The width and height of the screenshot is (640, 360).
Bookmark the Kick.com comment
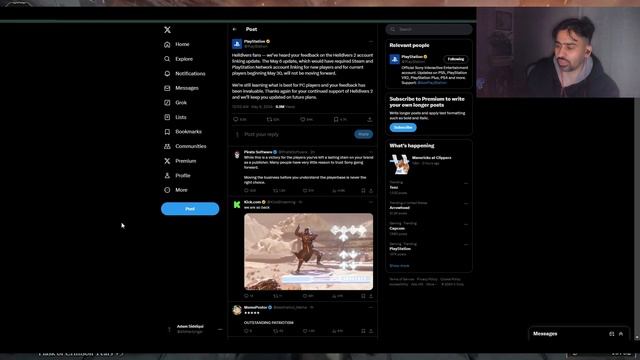point(363,296)
